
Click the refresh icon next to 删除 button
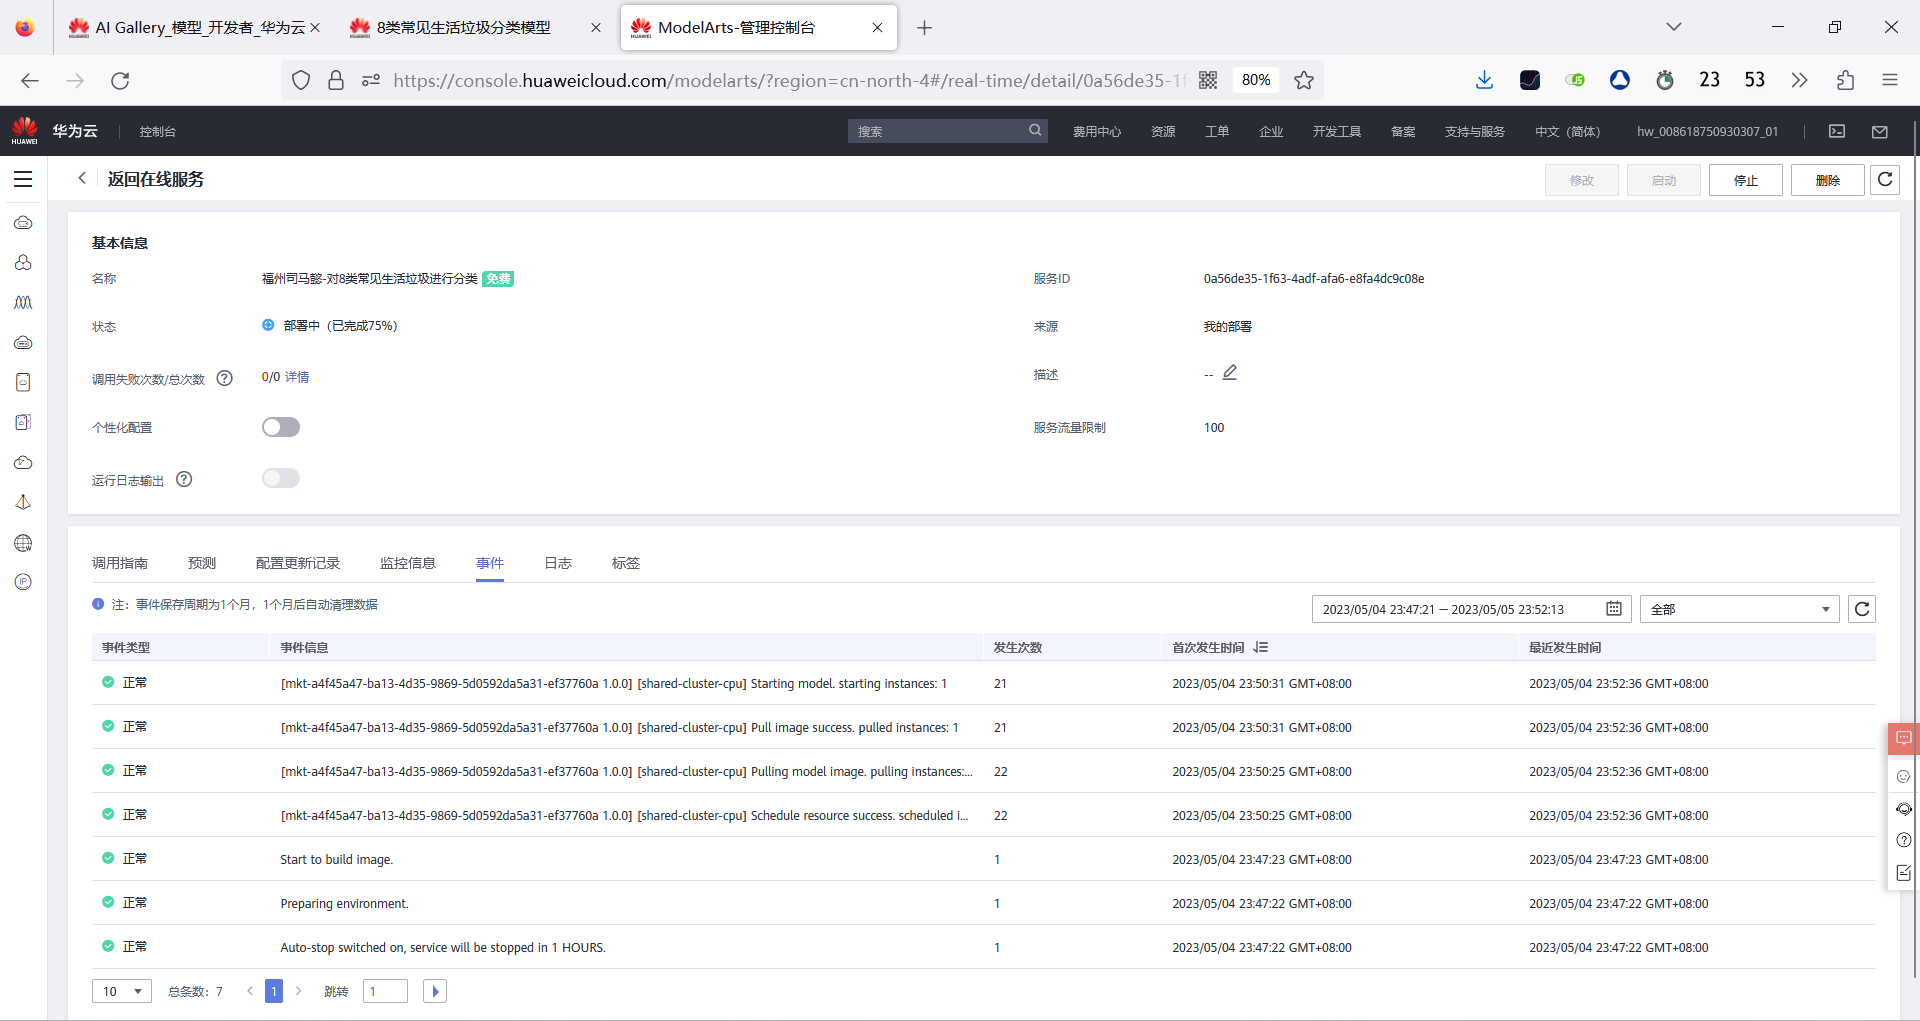pos(1885,180)
